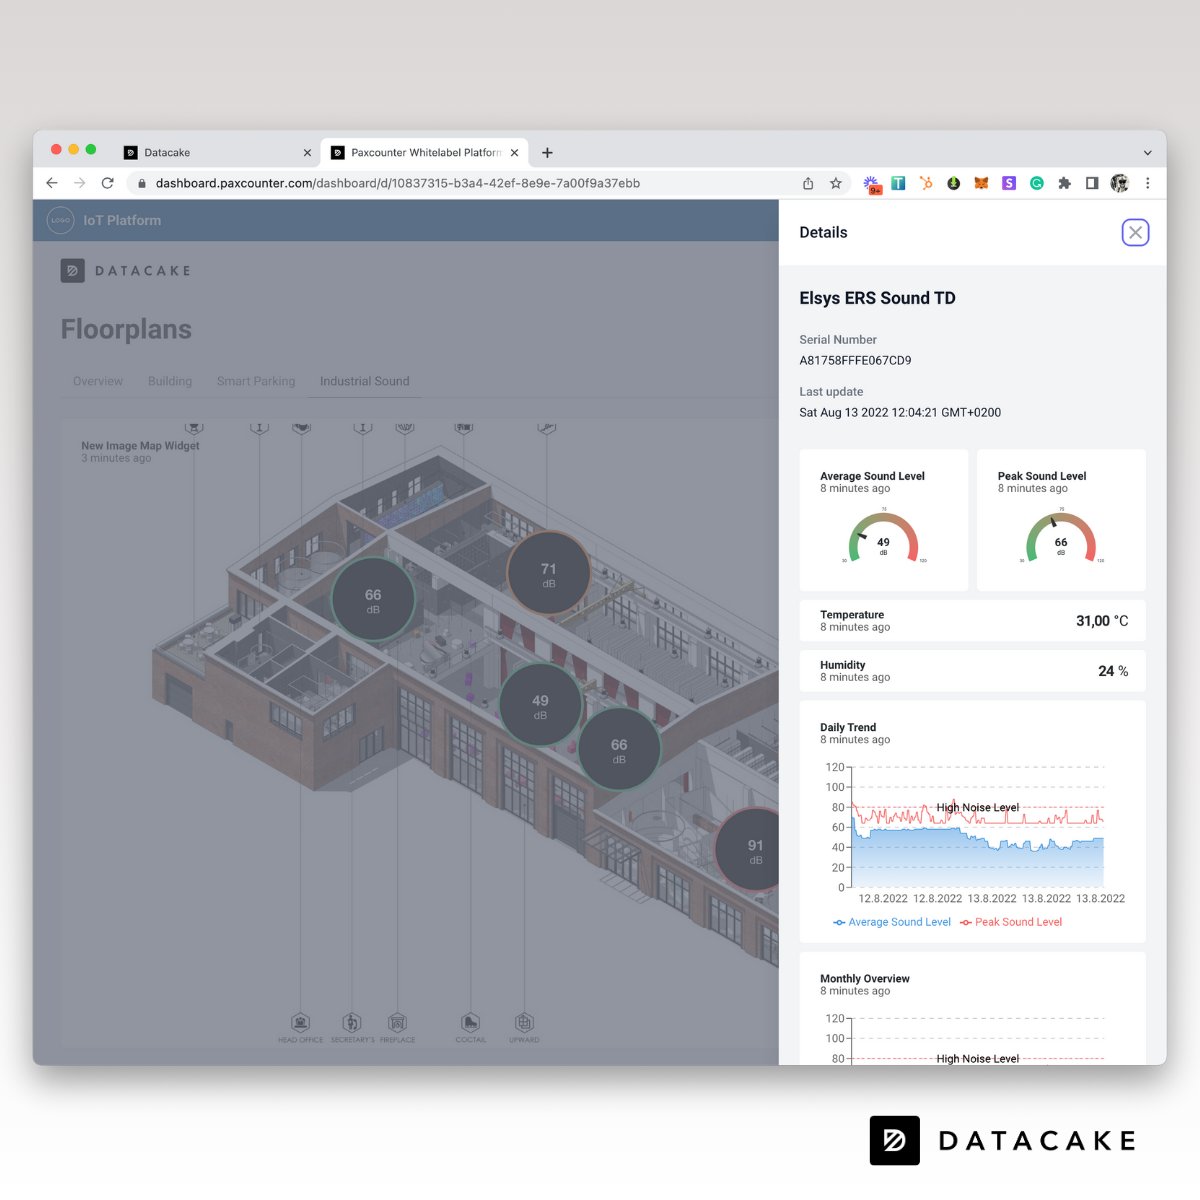Viewport: 1200px width, 1200px height.
Task: Close the Datacake browser tab
Action: pyautogui.click(x=307, y=153)
